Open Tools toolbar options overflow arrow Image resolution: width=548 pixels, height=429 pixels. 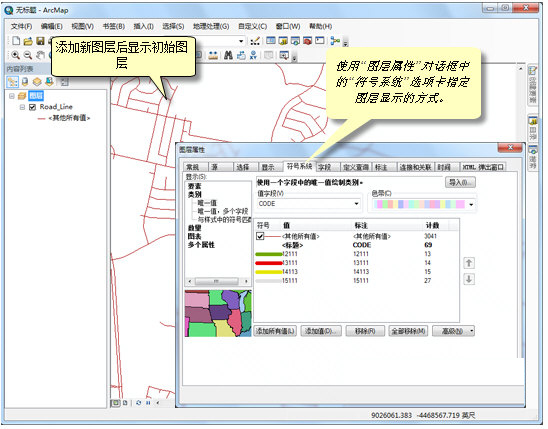click(x=294, y=58)
